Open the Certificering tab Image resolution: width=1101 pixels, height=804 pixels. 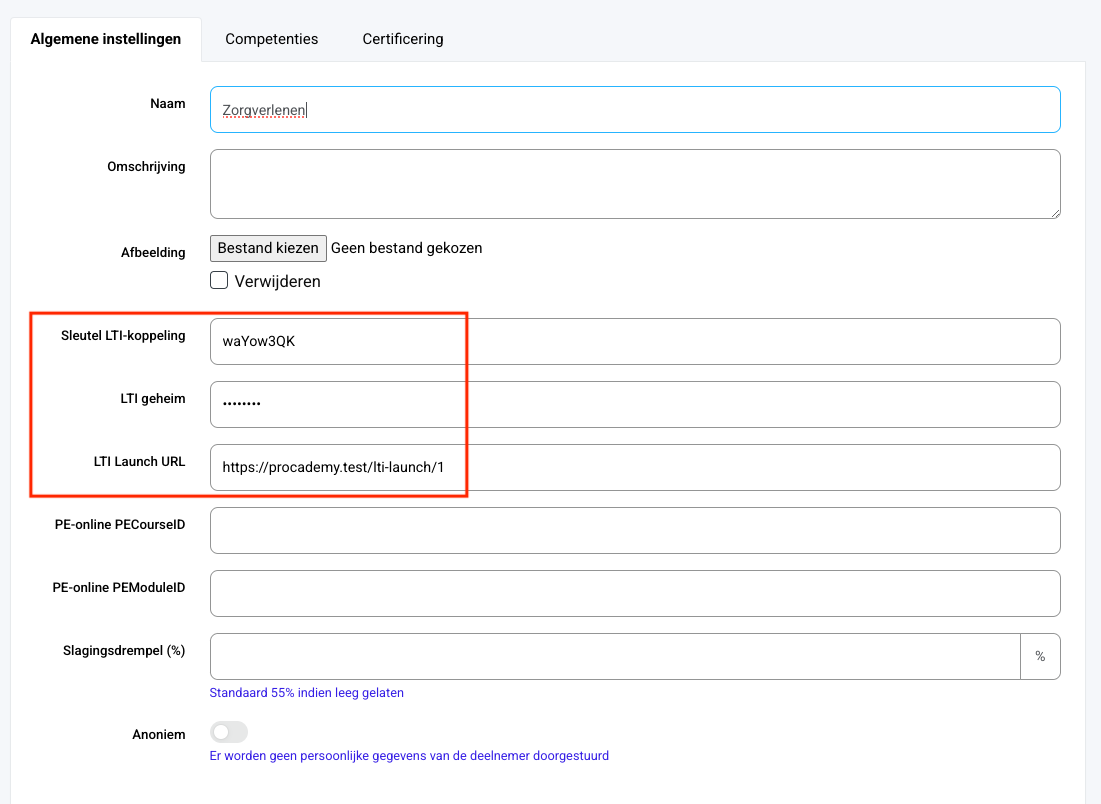(x=402, y=39)
